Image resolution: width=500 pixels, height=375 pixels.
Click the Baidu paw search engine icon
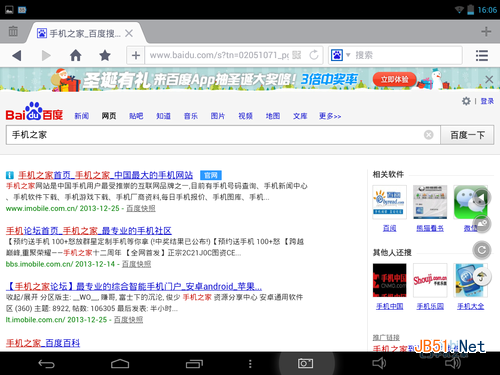(337, 55)
